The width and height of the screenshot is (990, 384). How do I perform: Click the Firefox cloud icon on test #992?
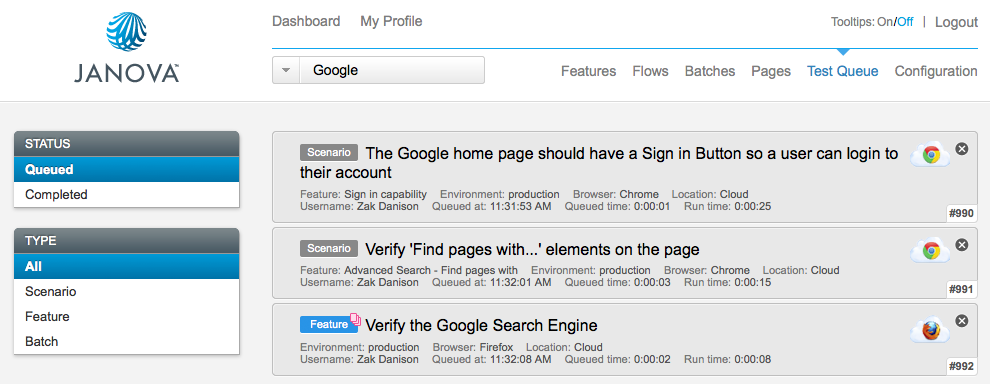coord(930,330)
